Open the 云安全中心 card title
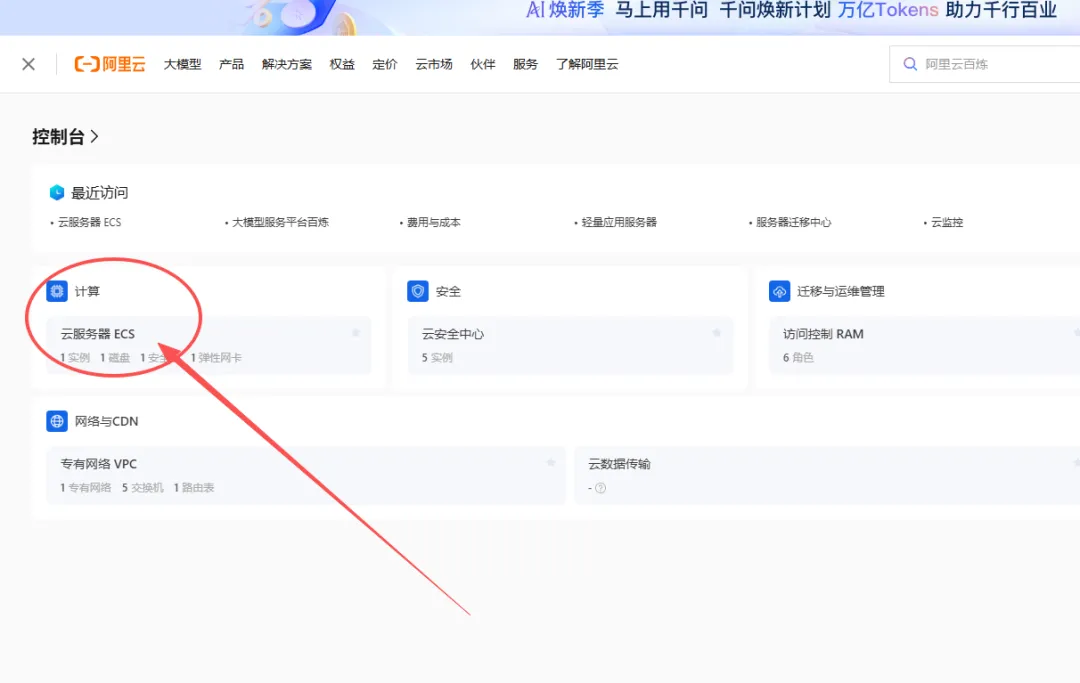The height and width of the screenshot is (683, 1080). (x=453, y=334)
